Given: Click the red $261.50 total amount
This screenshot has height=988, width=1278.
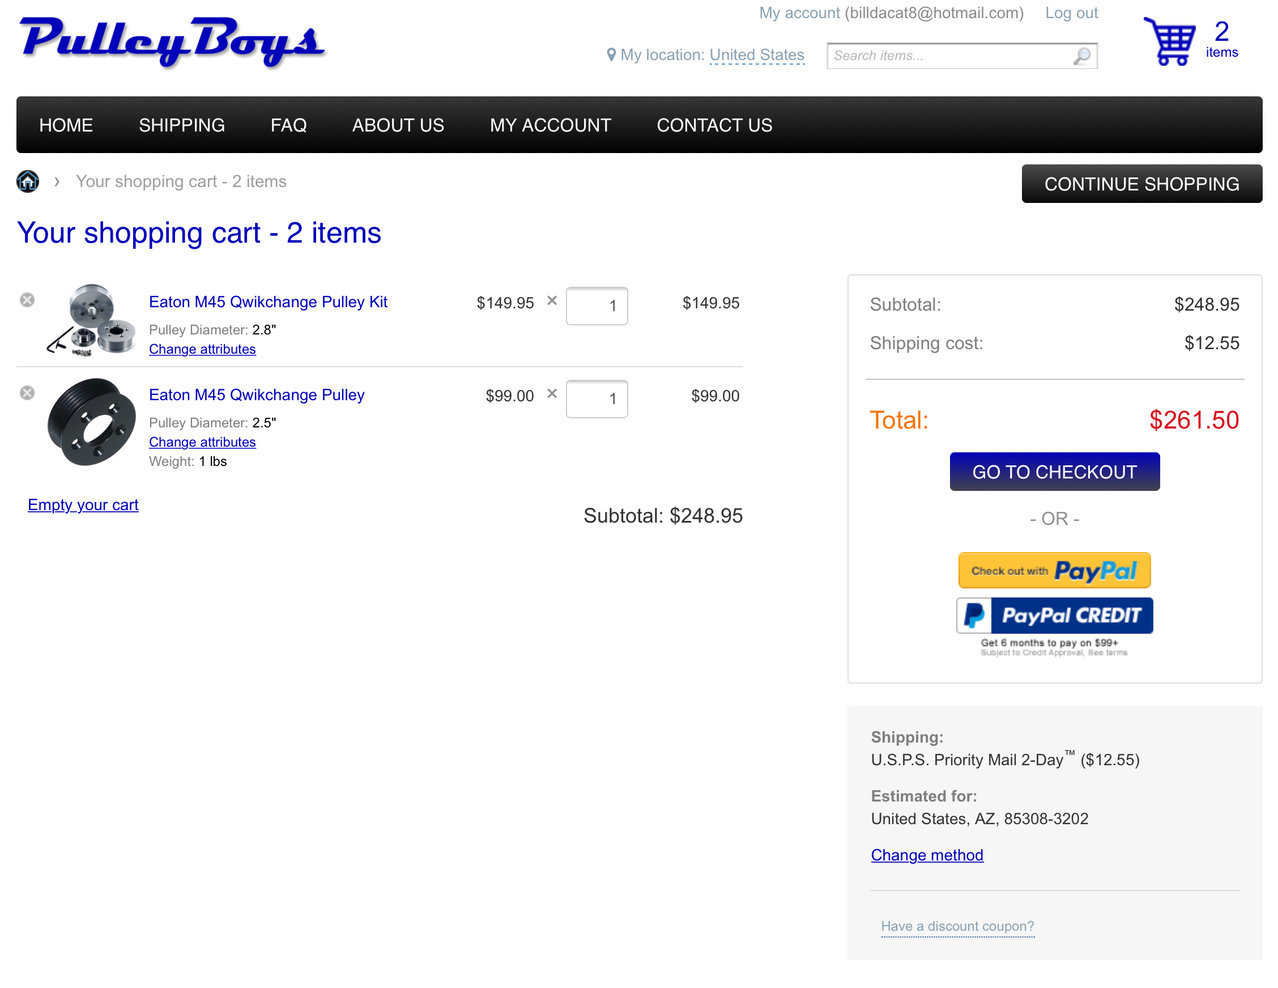Looking at the screenshot, I should [x=1194, y=420].
